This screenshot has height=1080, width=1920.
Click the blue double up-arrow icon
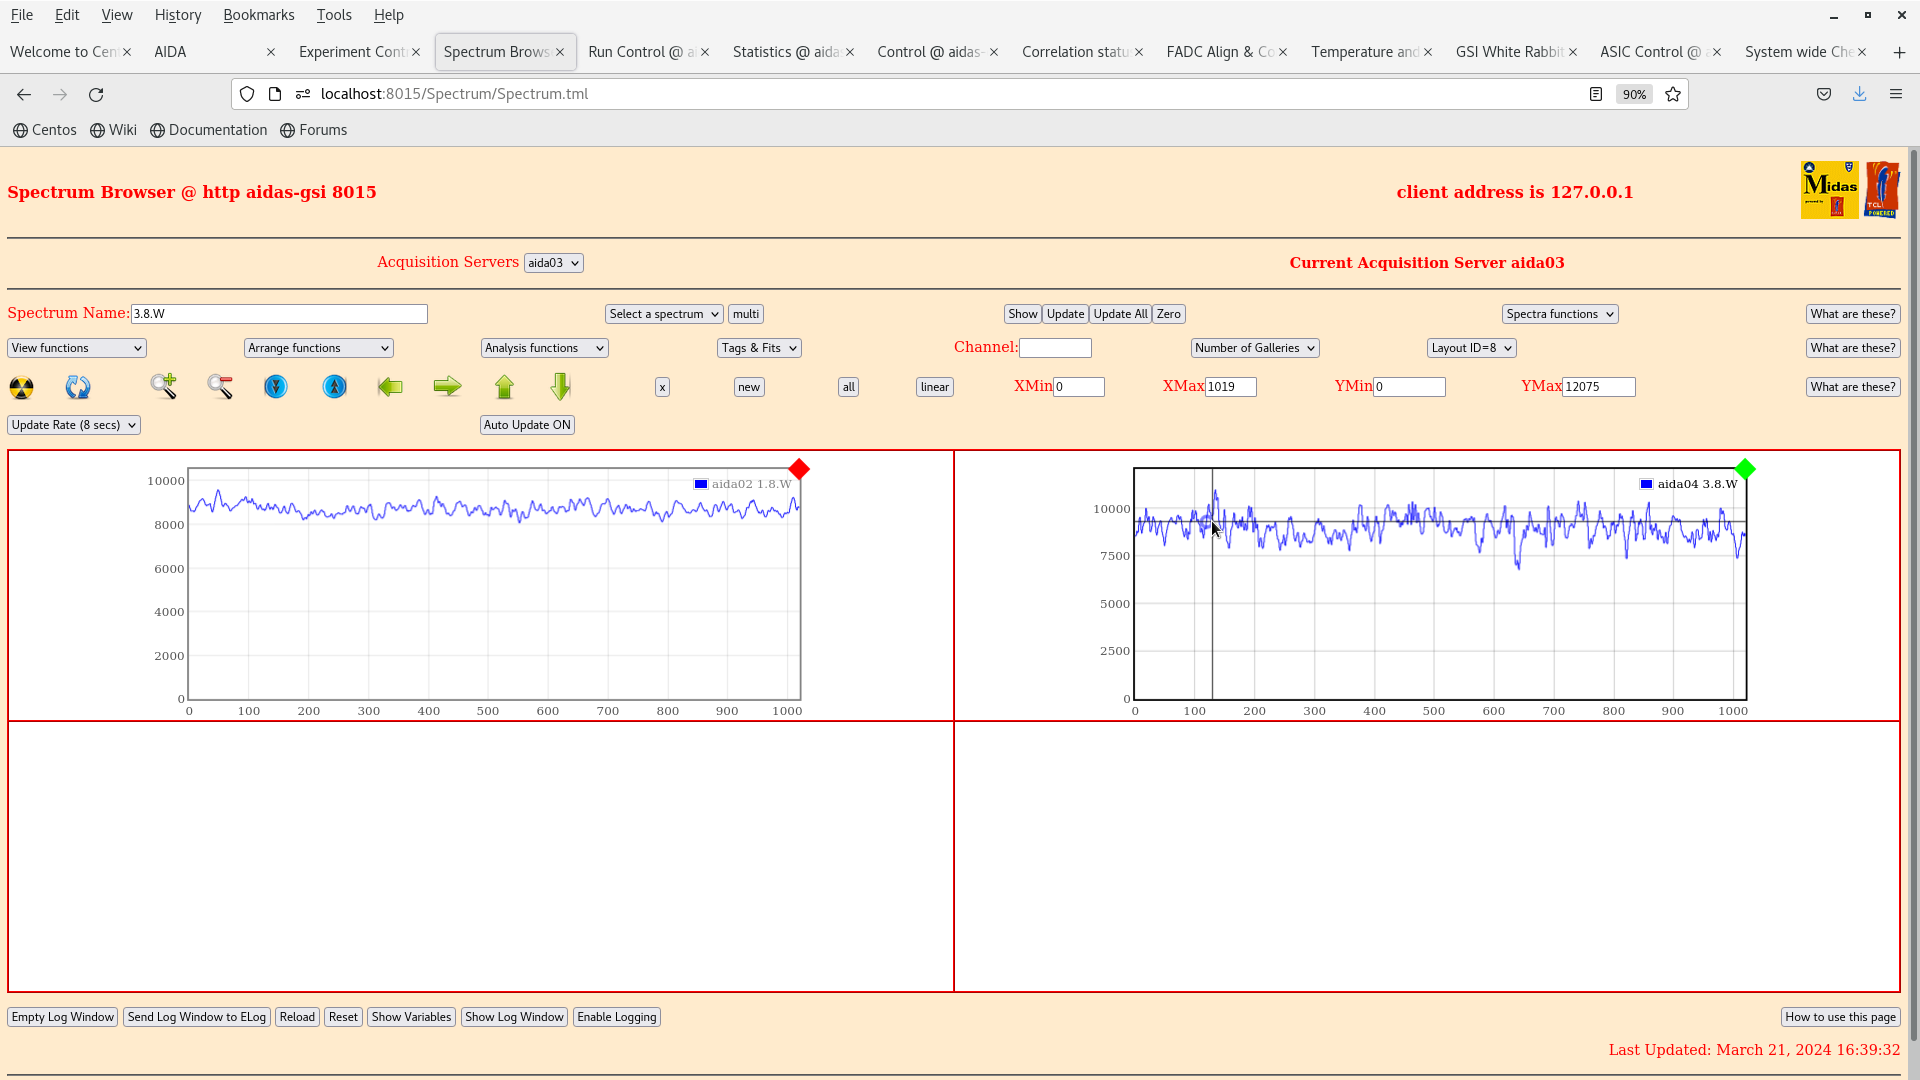point(335,387)
